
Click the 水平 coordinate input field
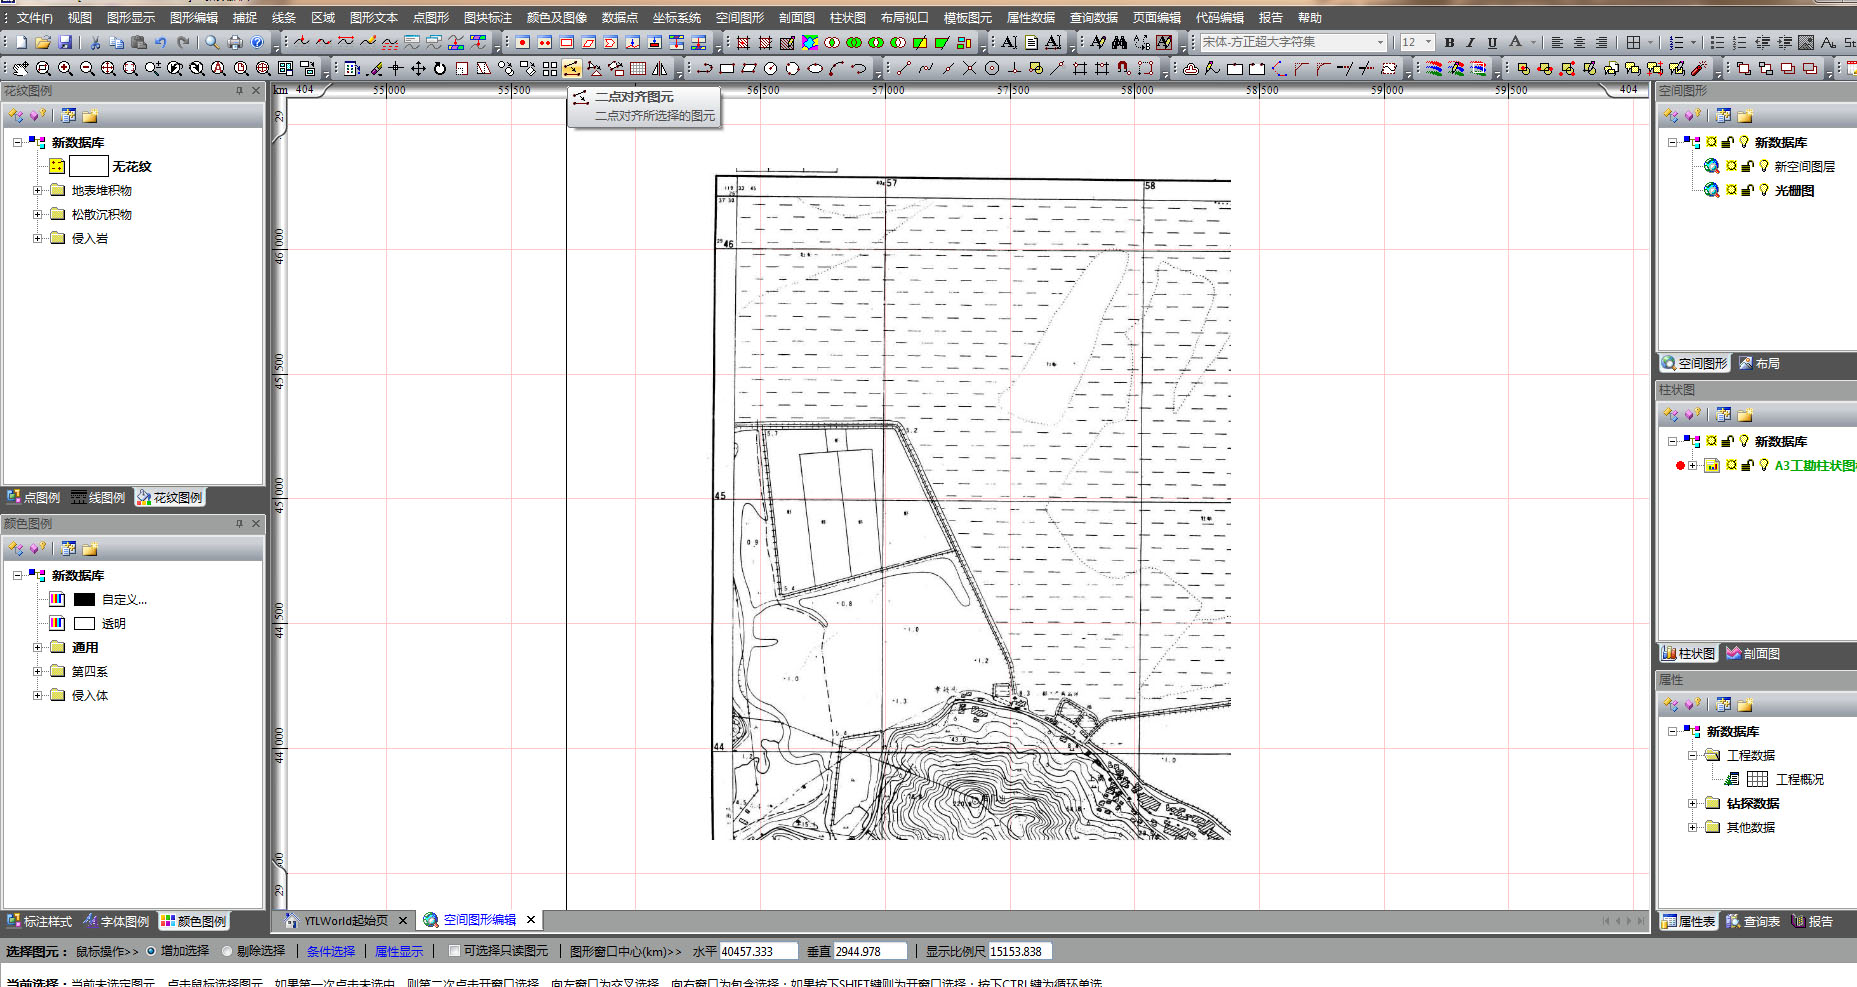[758, 951]
